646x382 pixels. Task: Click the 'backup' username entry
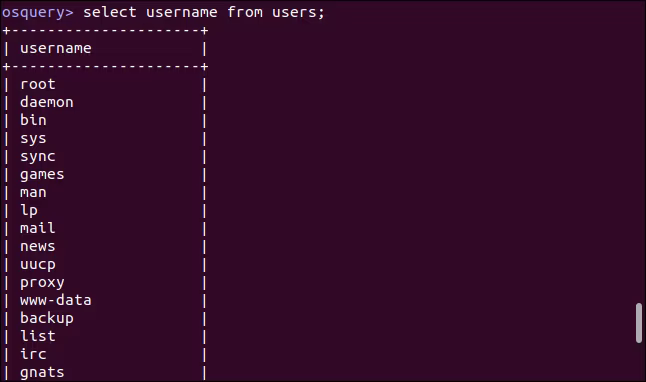[47, 319]
